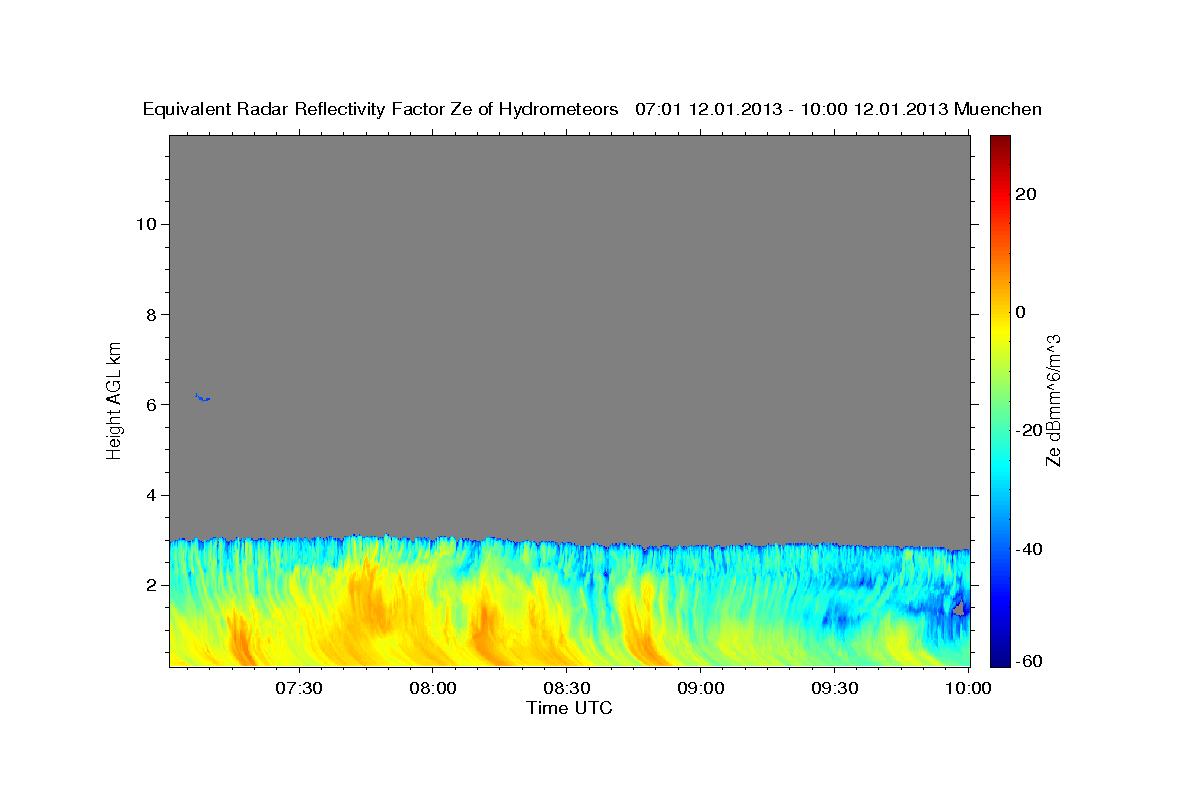Click the height tick label 2
The image size is (1200, 800).
coord(150,585)
